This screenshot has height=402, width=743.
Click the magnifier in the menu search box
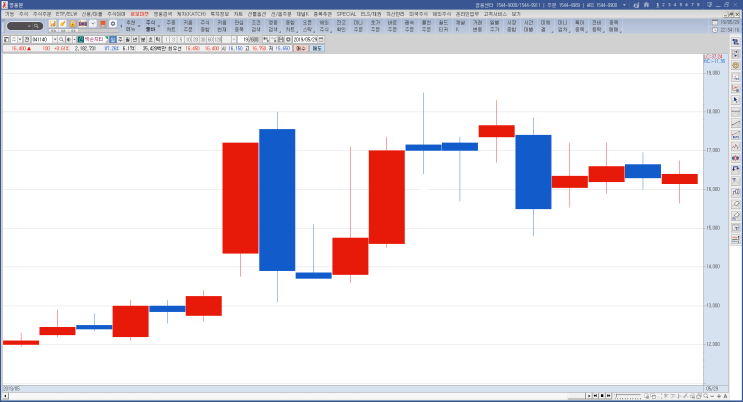pos(36,26)
